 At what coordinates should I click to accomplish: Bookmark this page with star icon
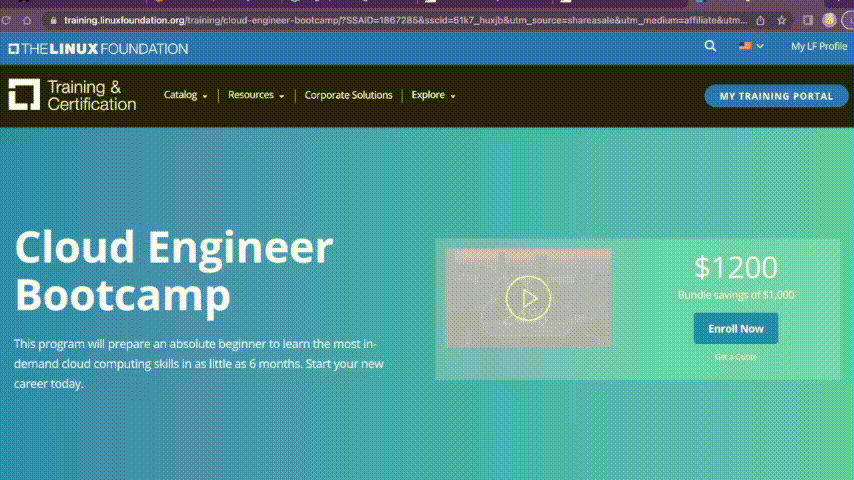[x=782, y=21]
